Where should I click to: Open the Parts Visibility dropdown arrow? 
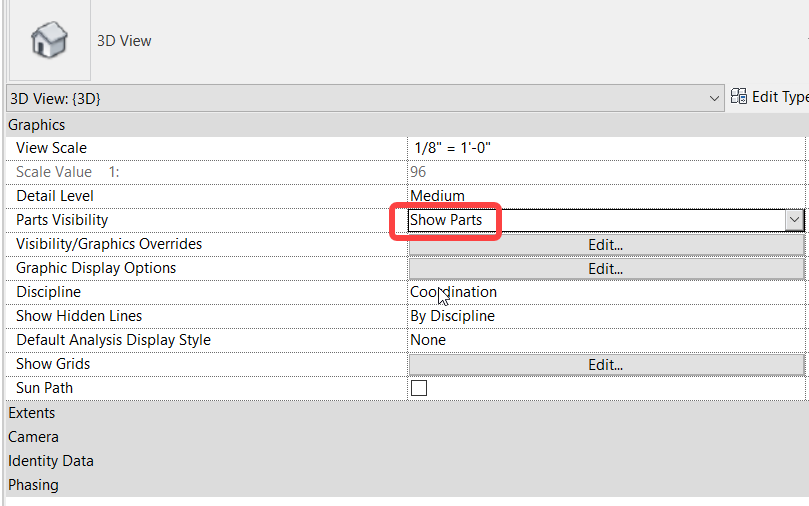coord(794,220)
